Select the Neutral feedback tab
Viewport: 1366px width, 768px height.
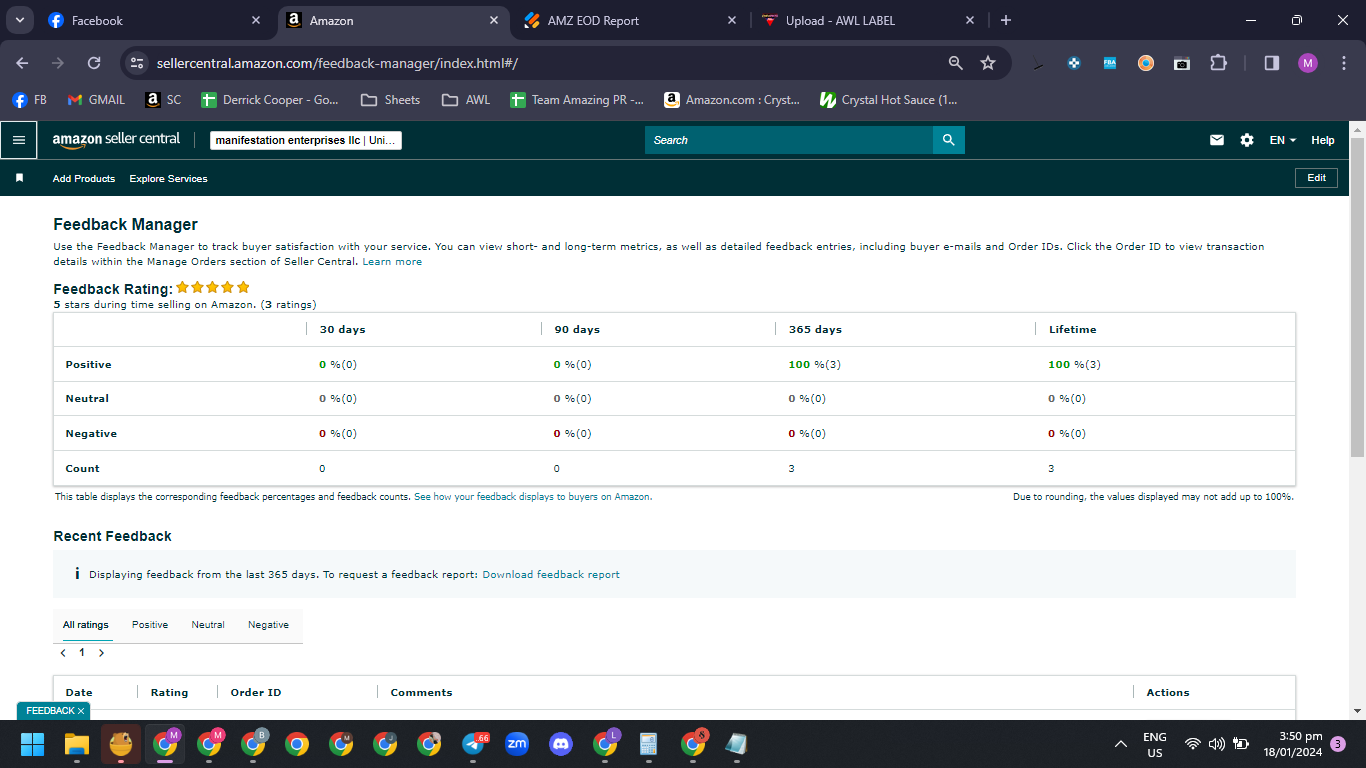coord(208,625)
